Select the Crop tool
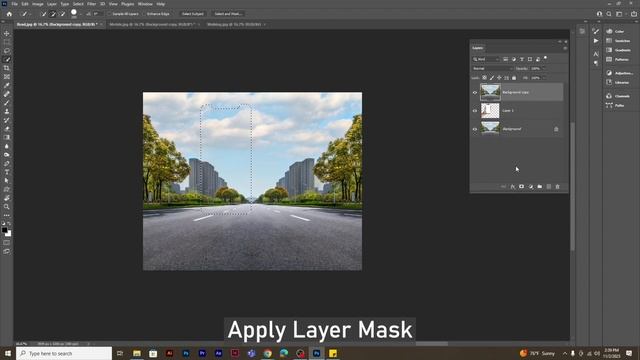The width and height of the screenshot is (640, 360). (x=7, y=68)
